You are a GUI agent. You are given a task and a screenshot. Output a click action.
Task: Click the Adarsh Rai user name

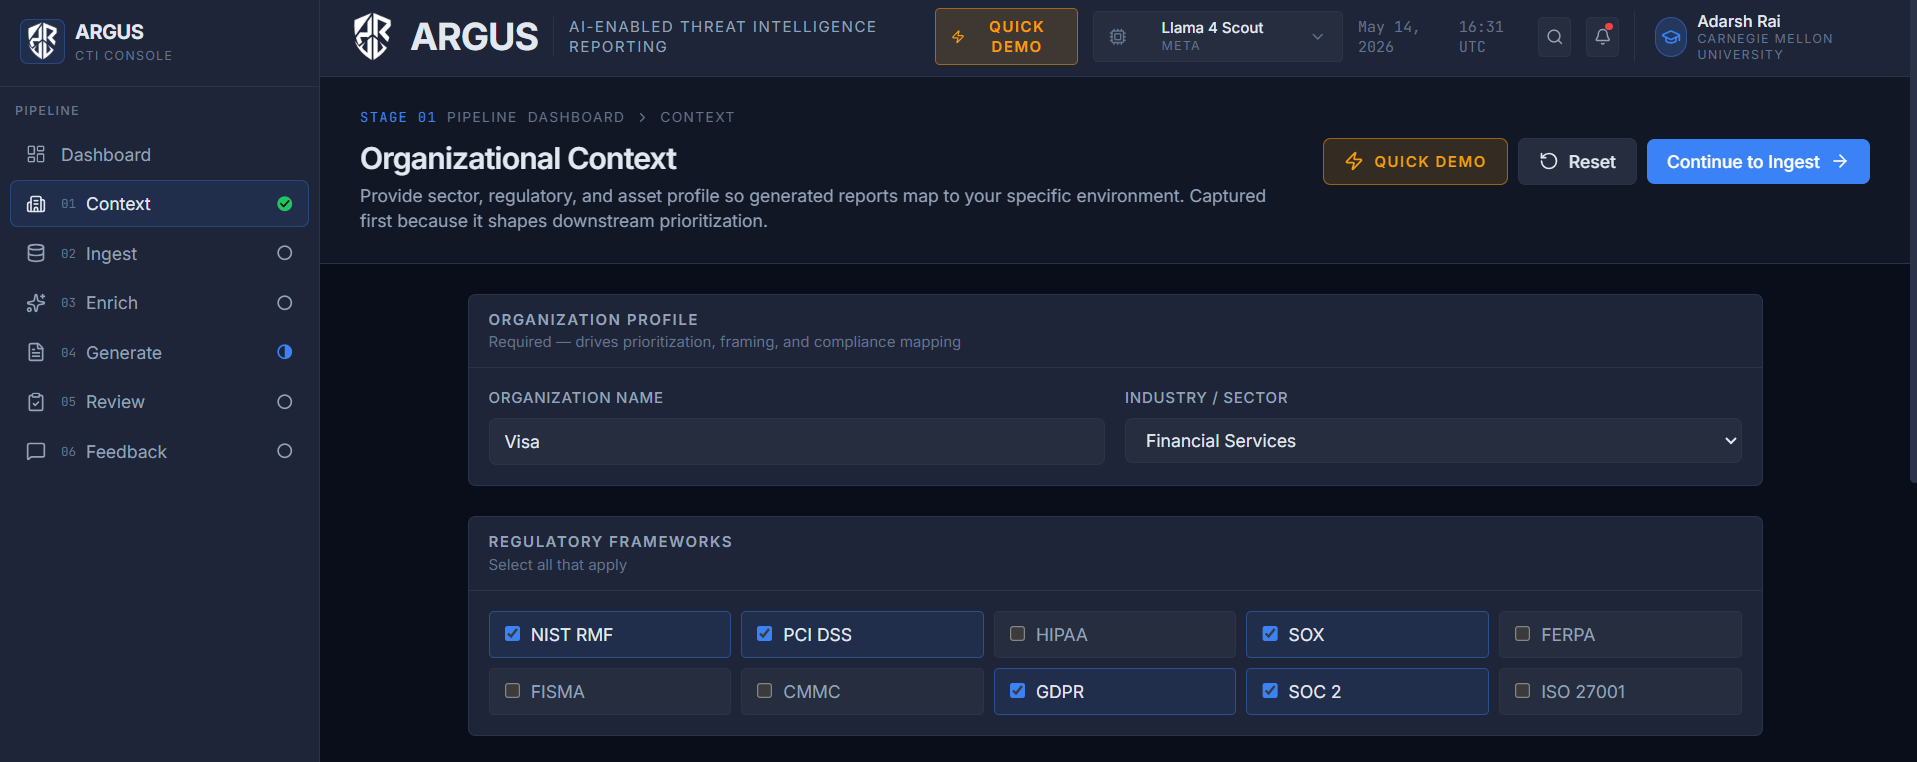[x=1739, y=21]
